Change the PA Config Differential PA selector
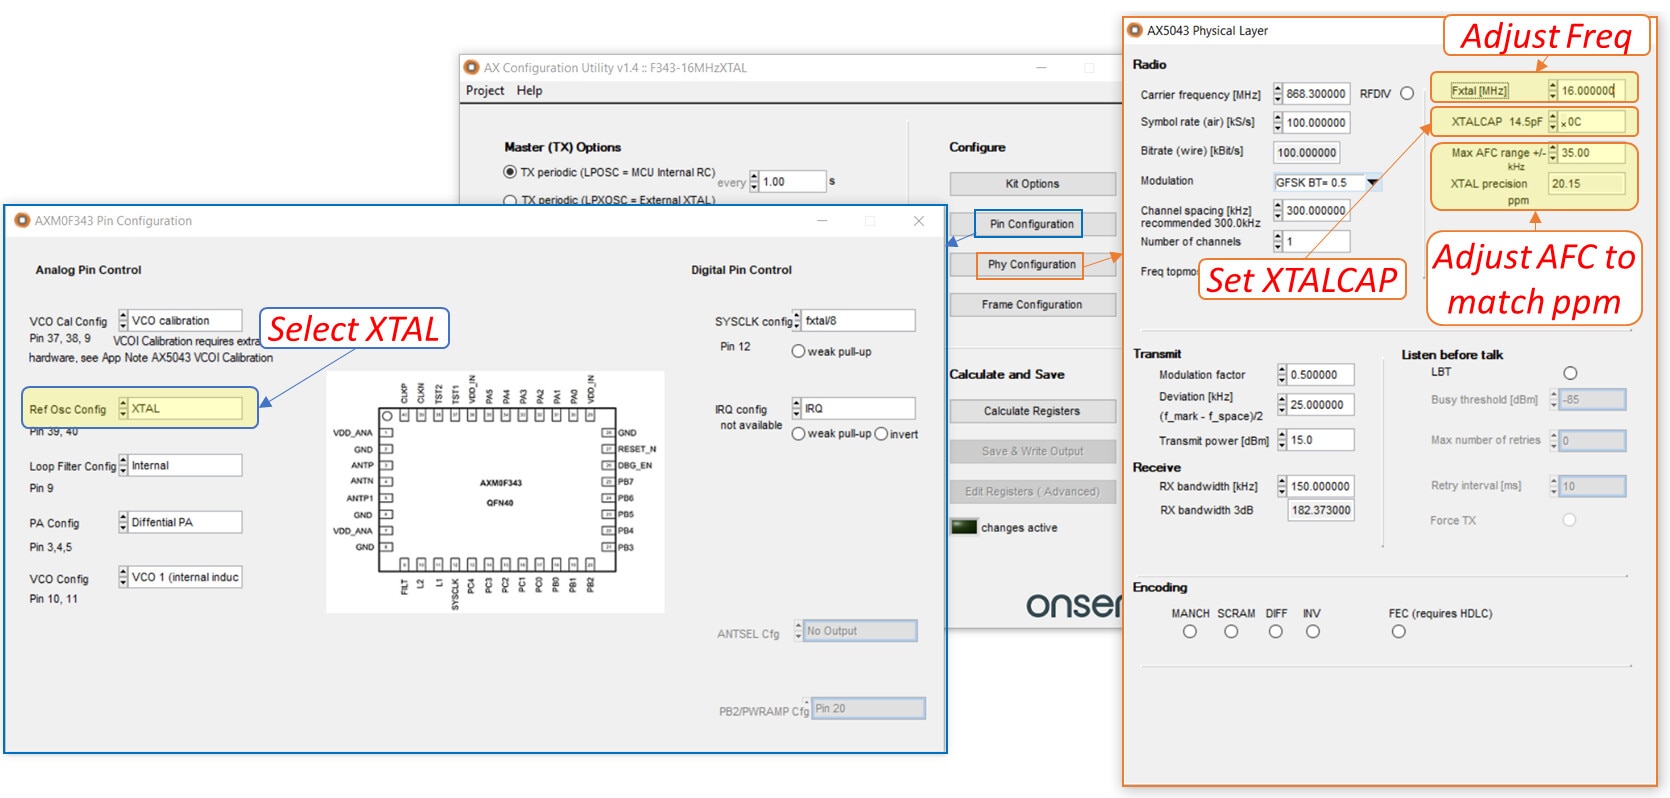This screenshot has width=1670, height=798. pos(123,522)
